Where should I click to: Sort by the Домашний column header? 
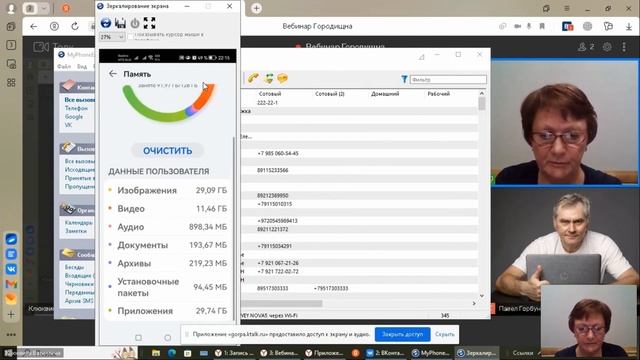(385, 93)
